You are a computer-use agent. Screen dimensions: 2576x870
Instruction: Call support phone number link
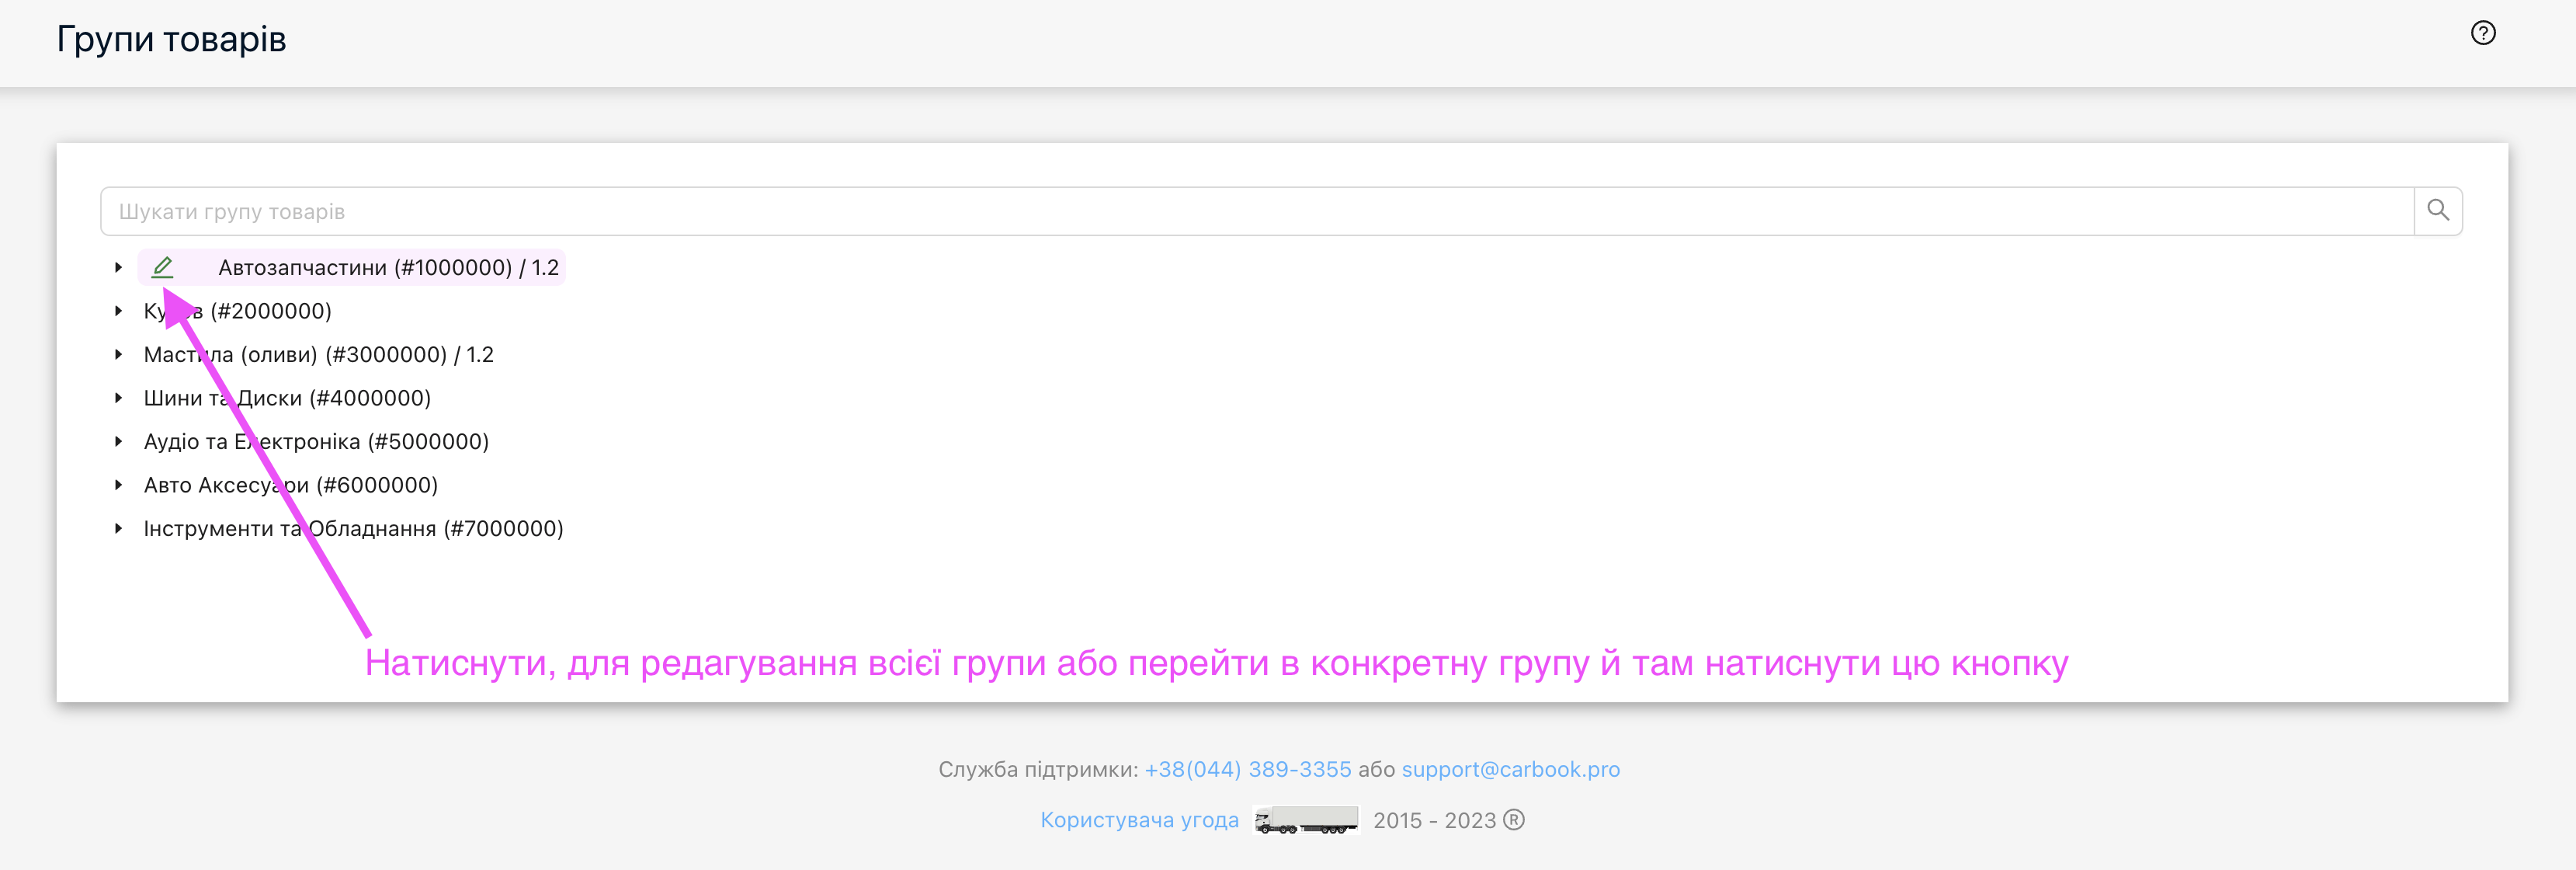point(1247,769)
